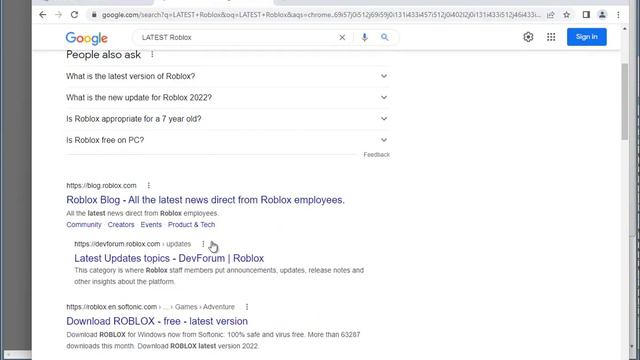The height and width of the screenshot is (360, 640).
Task: Submit search with magnifier icon
Action: tap(384, 37)
